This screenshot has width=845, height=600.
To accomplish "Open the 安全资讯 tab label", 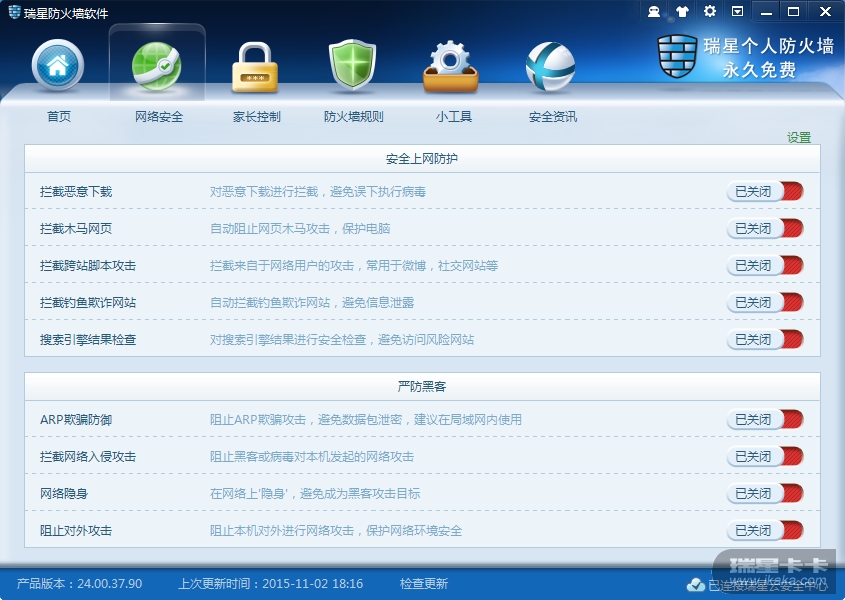I will 553,116.
